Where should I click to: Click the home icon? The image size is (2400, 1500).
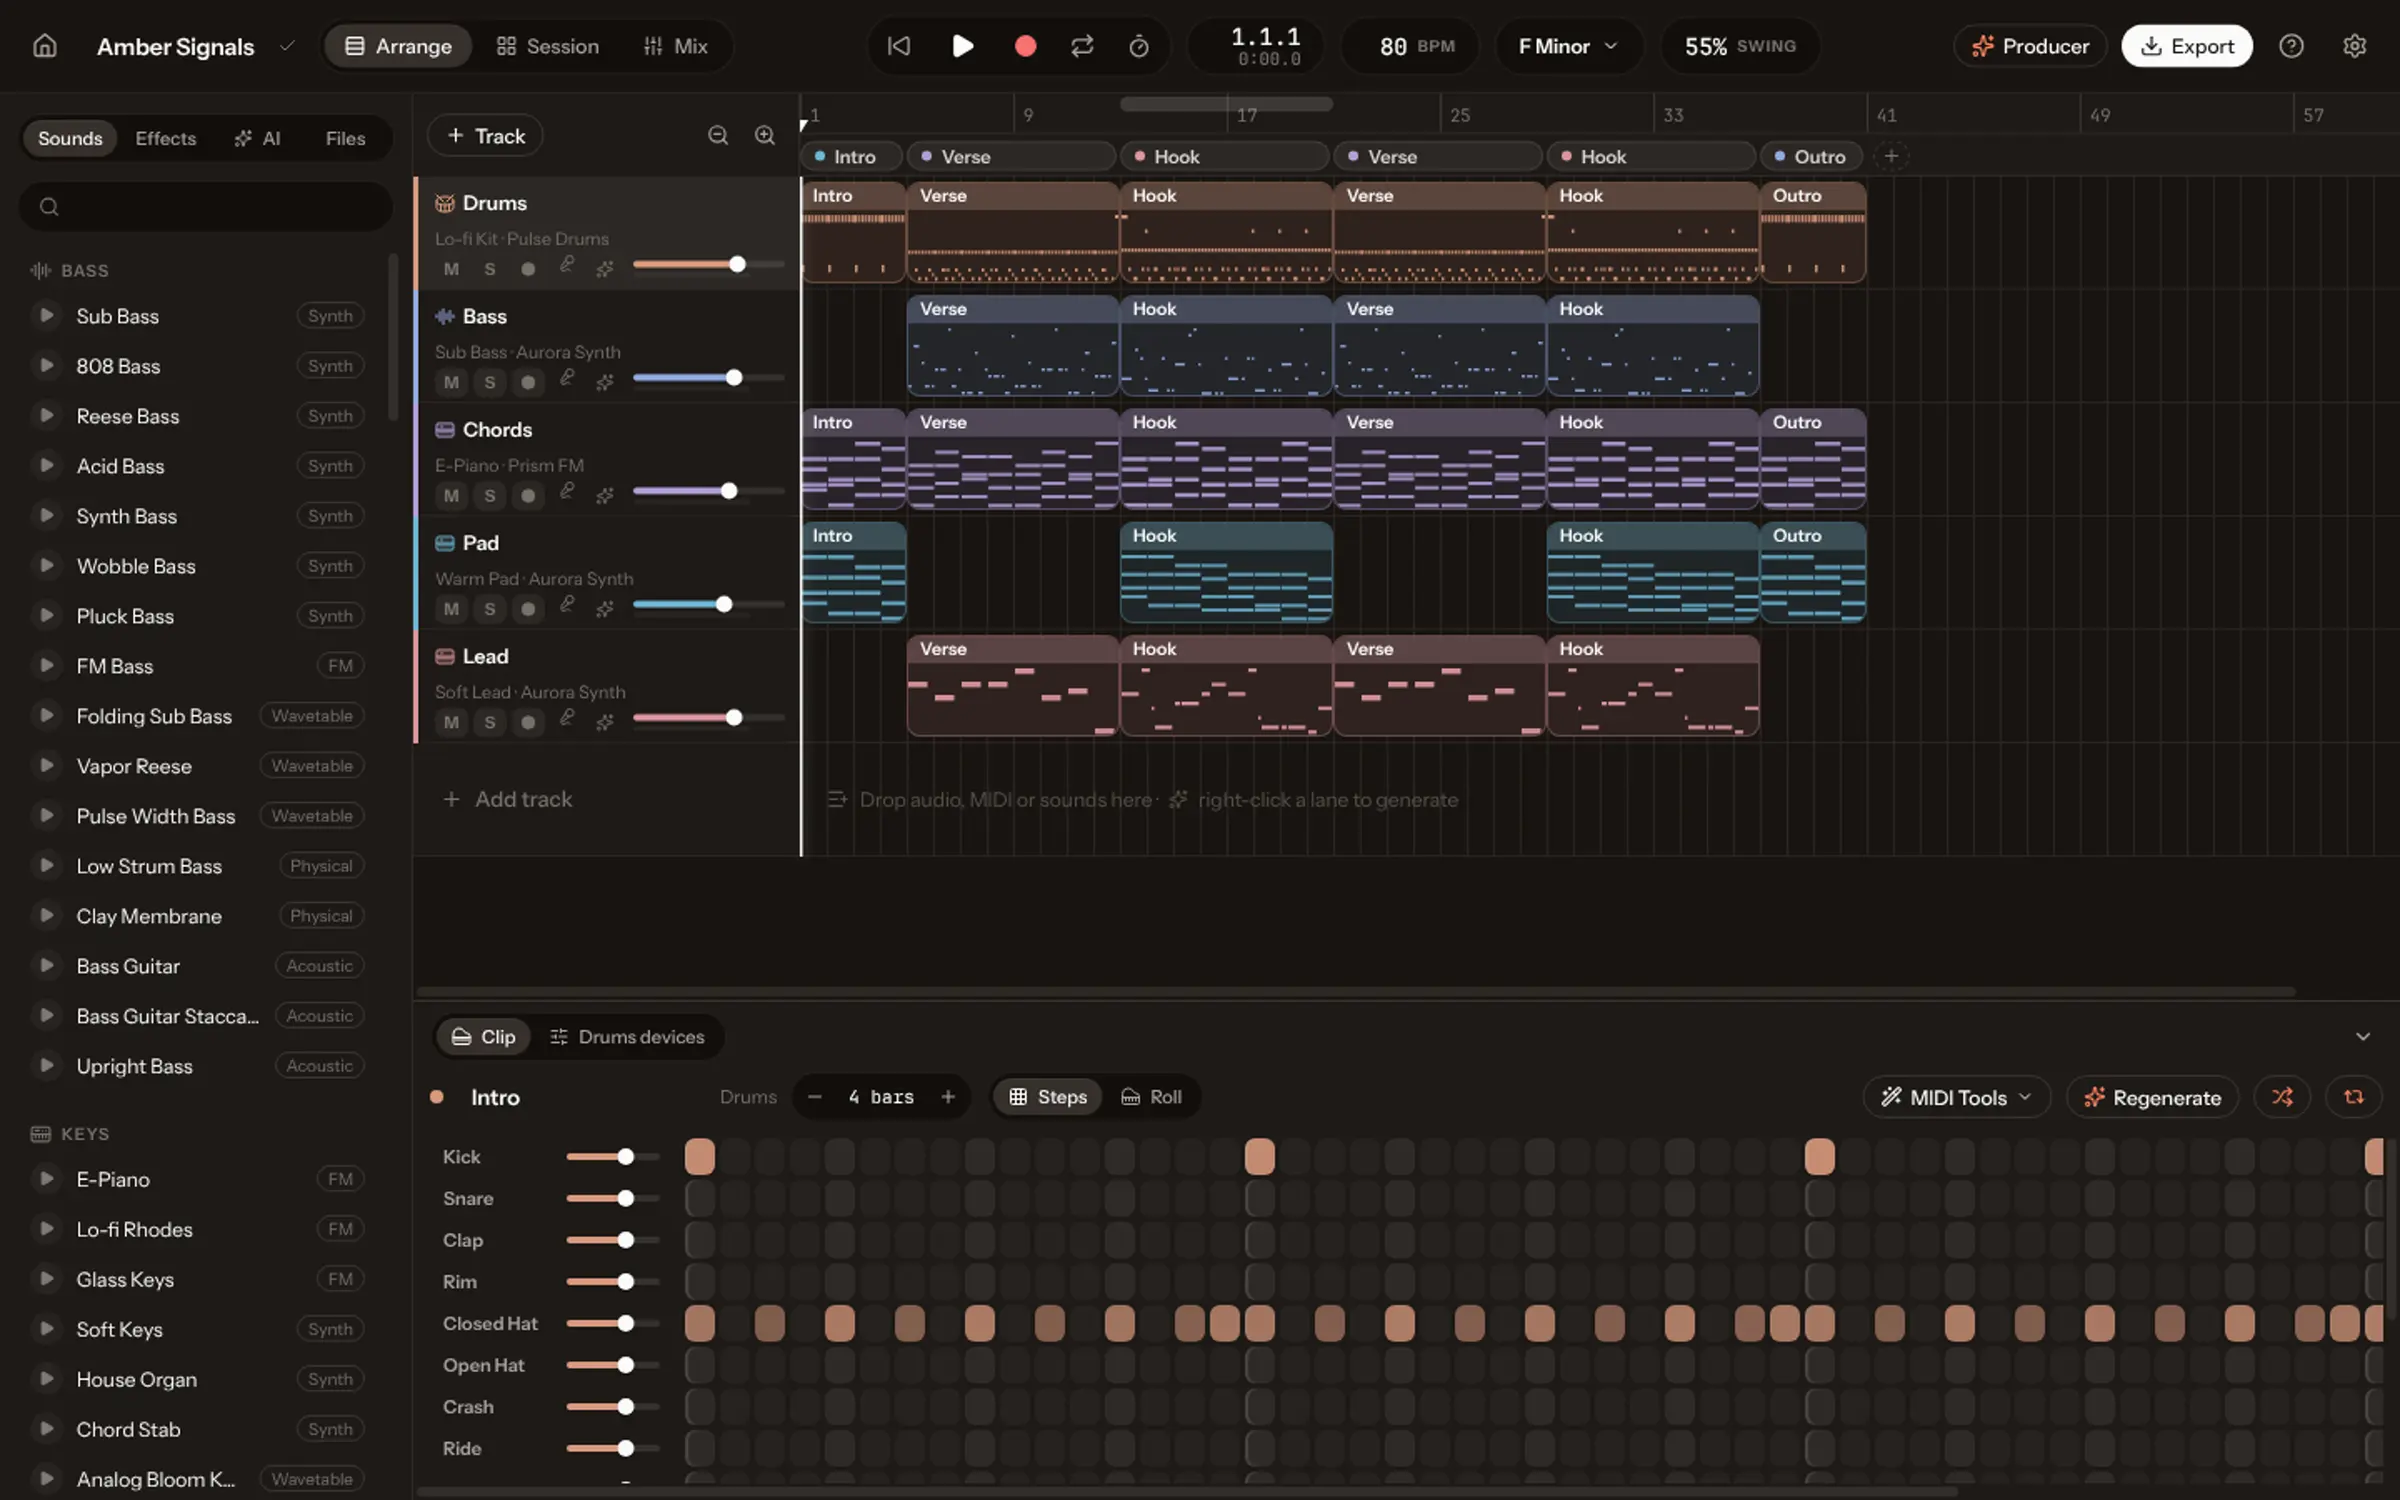tap(44, 46)
